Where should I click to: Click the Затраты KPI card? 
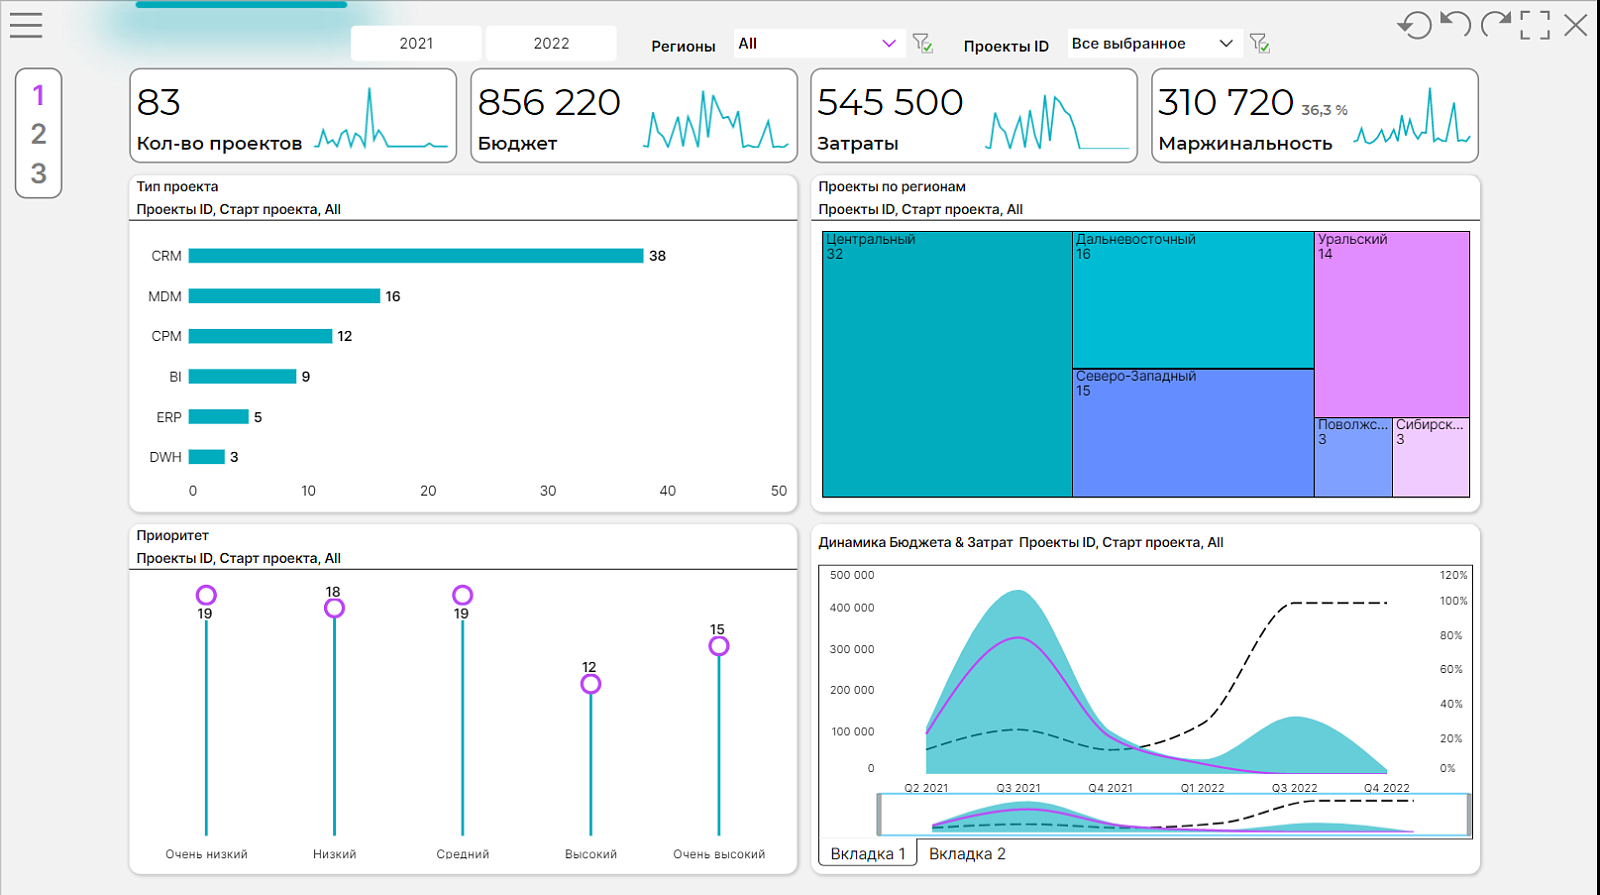pos(974,115)
